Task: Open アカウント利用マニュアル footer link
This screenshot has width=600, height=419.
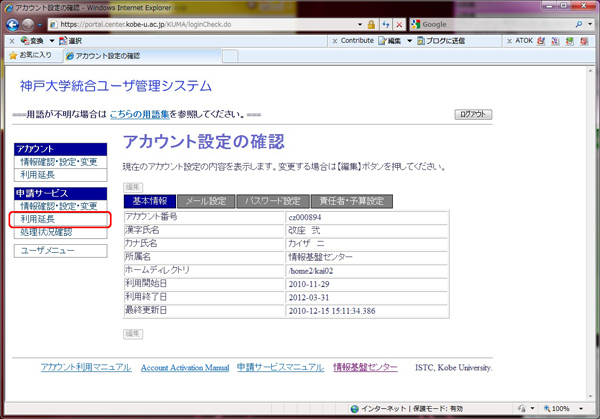Action: pyautogui.click(x=86, y=367)
